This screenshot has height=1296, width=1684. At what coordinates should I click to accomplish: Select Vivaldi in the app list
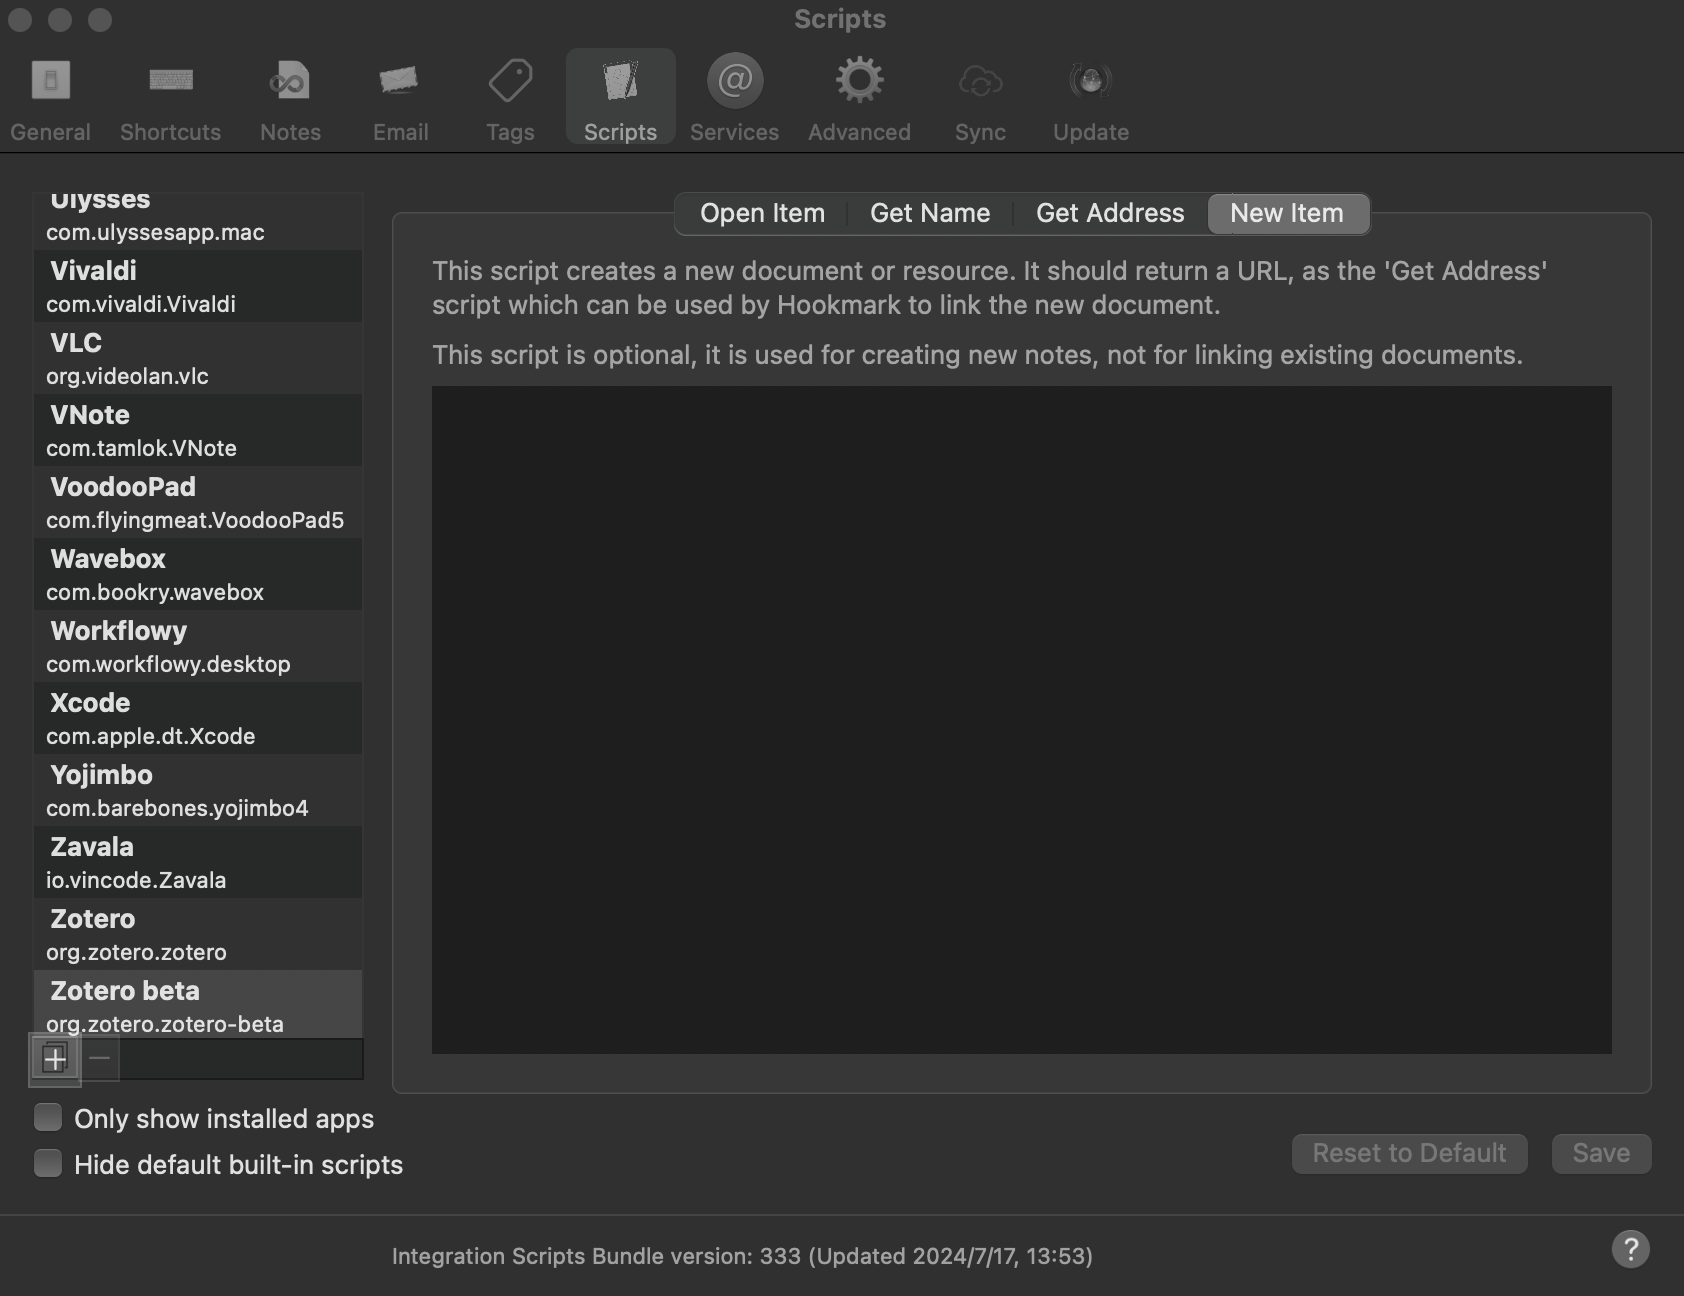click(198, 286)
